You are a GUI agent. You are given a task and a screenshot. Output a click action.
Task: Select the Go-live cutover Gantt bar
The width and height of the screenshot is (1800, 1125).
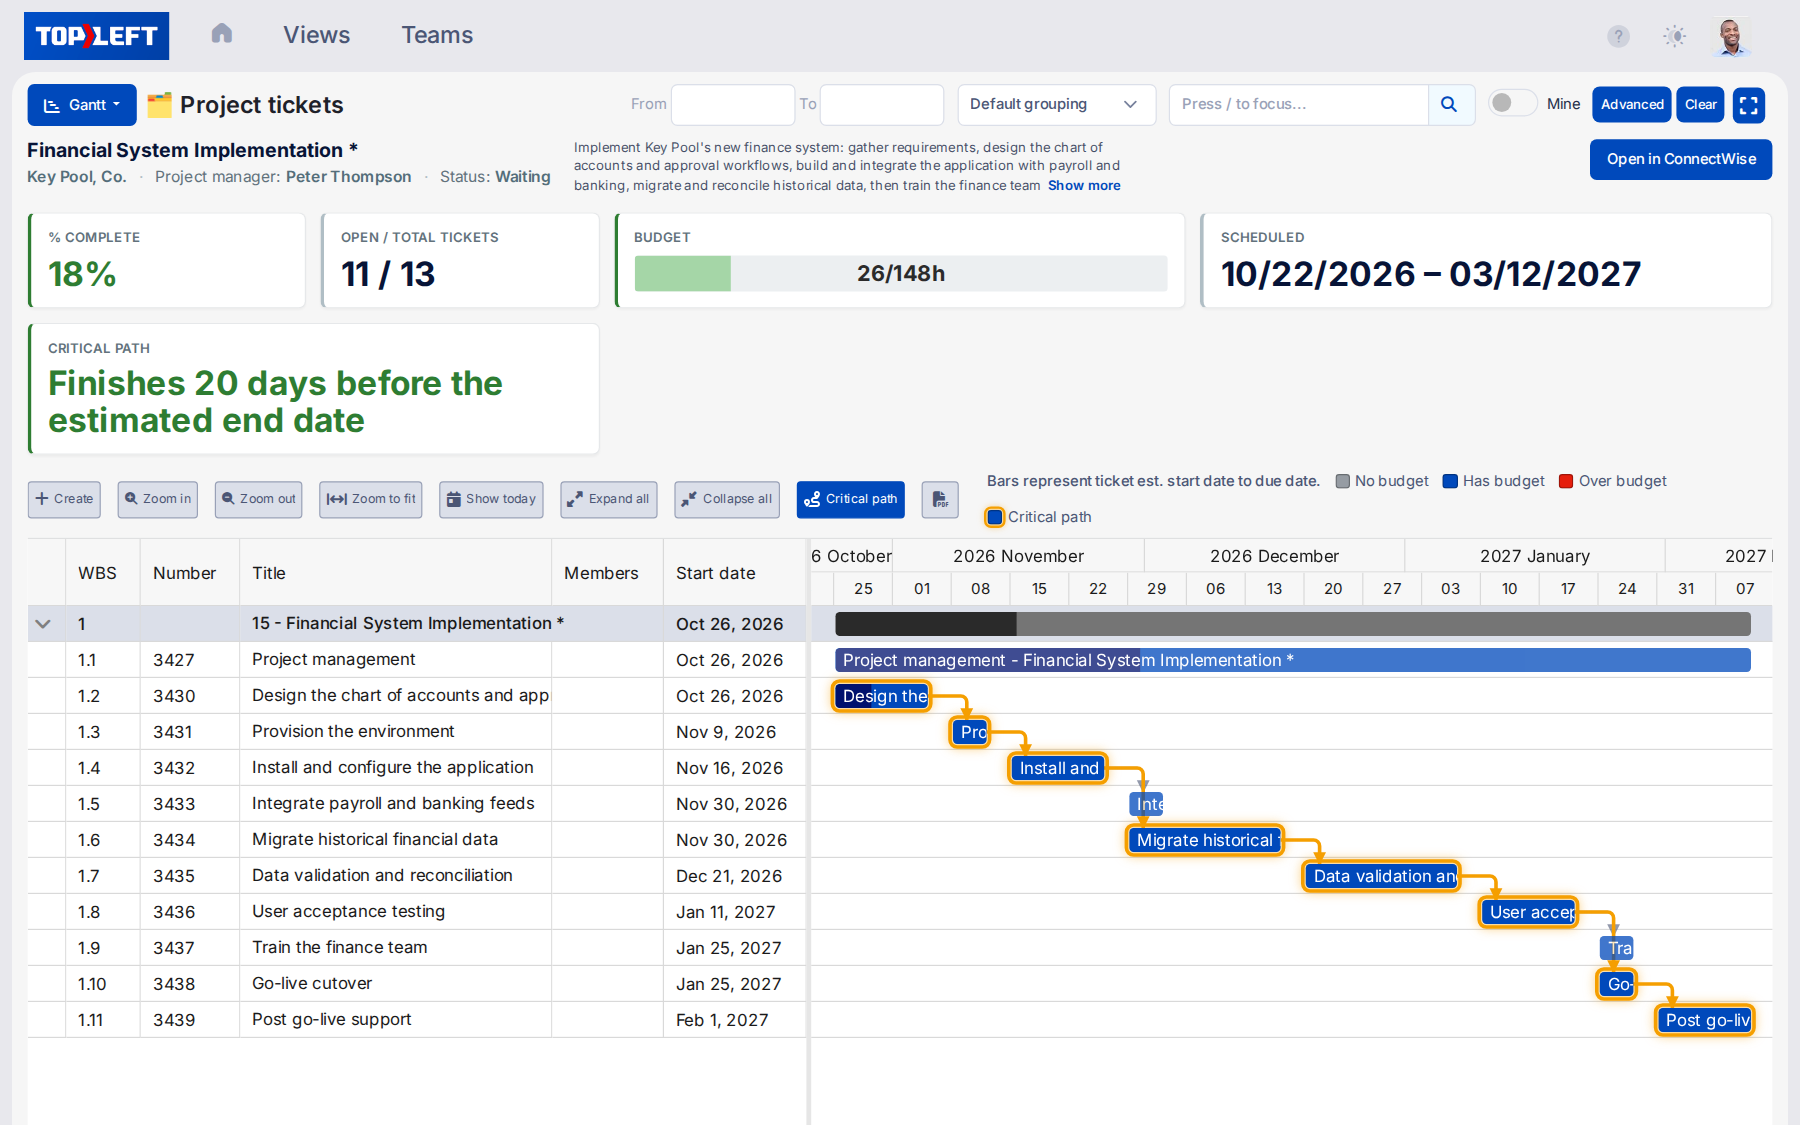pos(1617,984)
